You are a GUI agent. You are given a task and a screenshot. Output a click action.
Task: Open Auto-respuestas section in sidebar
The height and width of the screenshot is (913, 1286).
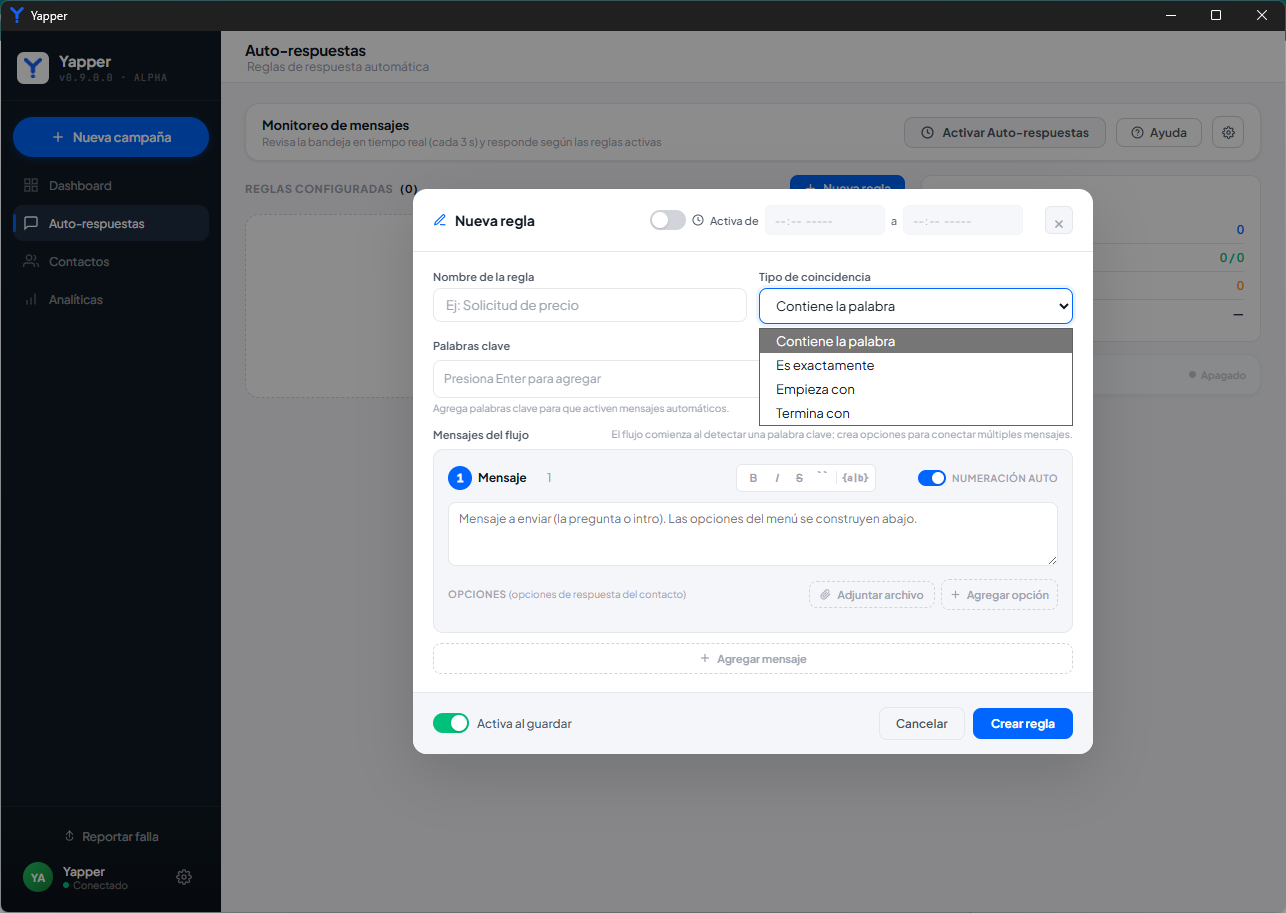(110, 224)
